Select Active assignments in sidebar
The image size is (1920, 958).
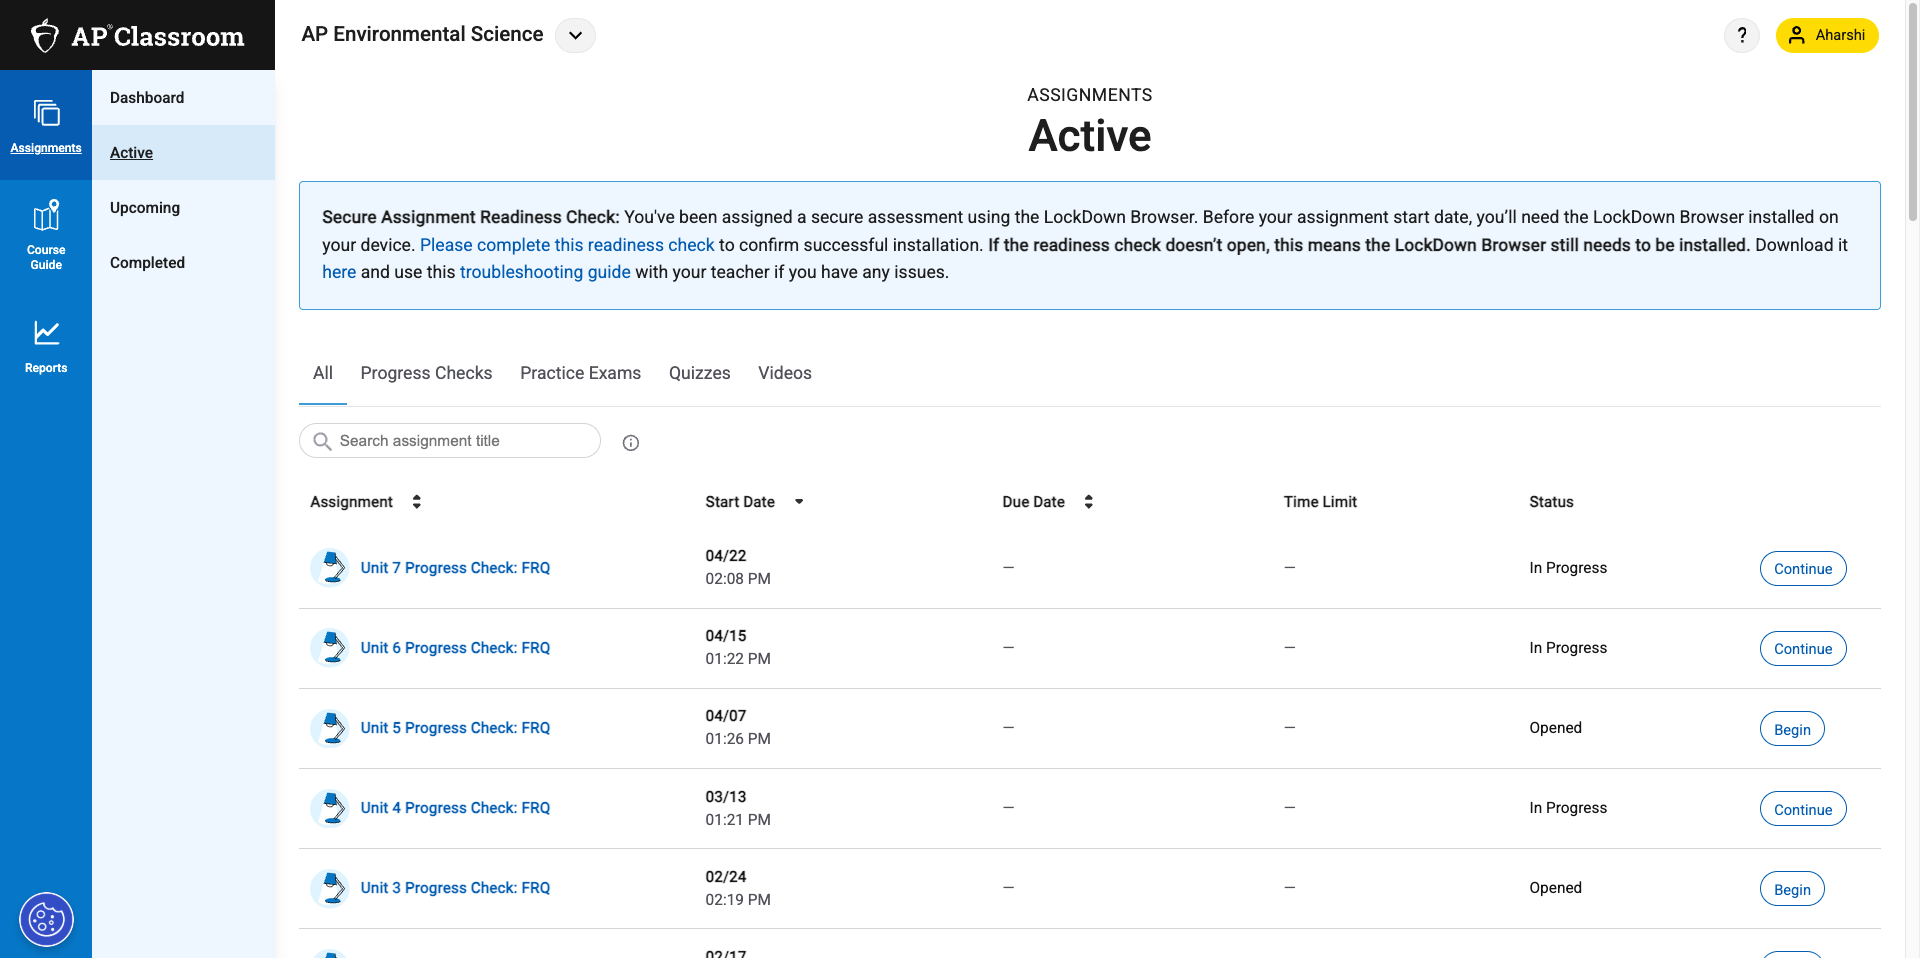point(184,153)
